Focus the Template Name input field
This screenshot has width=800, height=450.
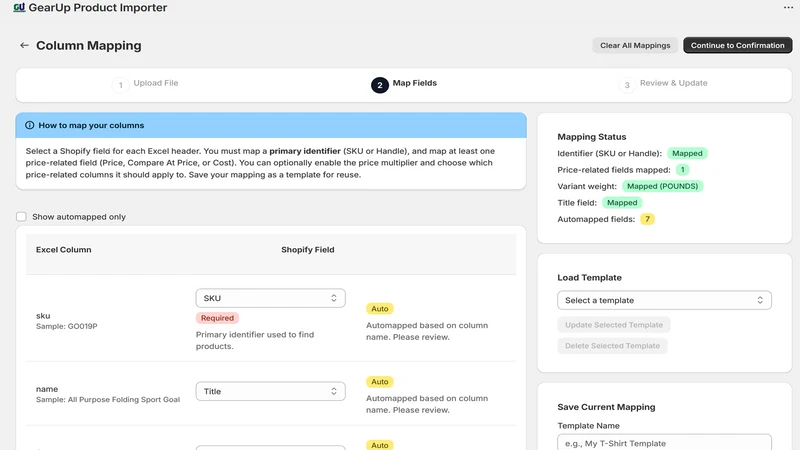(x=664, y=442)
